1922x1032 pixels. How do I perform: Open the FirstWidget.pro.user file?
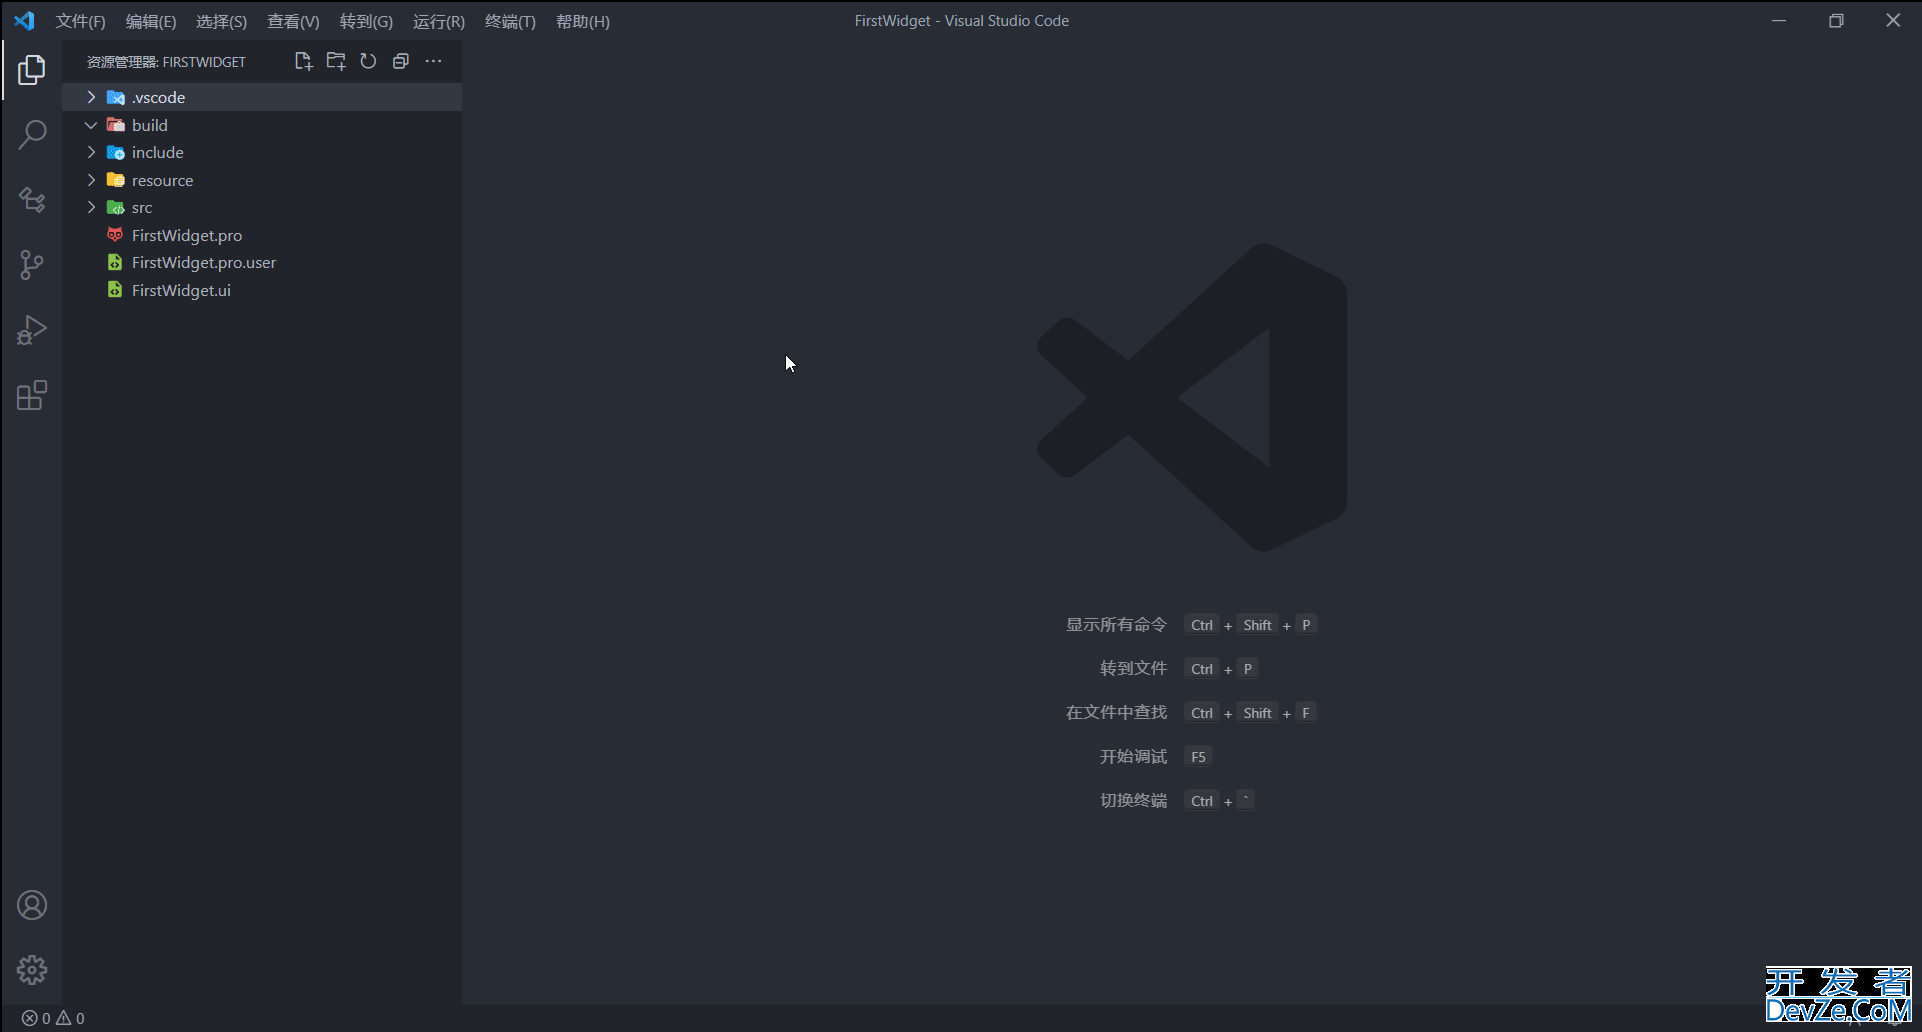262,262
